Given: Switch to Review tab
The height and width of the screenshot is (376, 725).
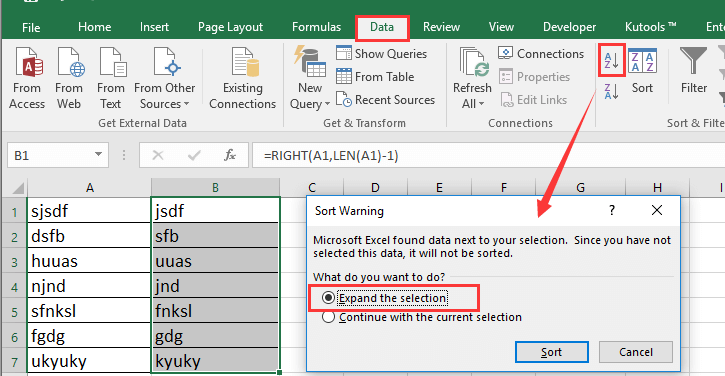Looking at the screenshot, I should click(441, 27).
